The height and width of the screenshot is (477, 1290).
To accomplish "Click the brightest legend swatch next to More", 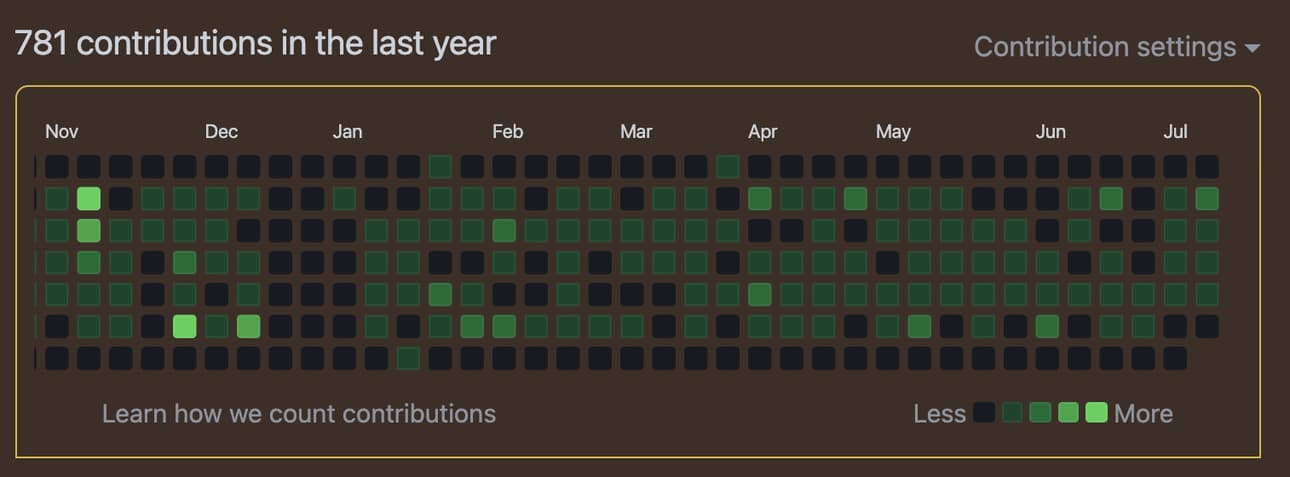I will (1096, 412).
